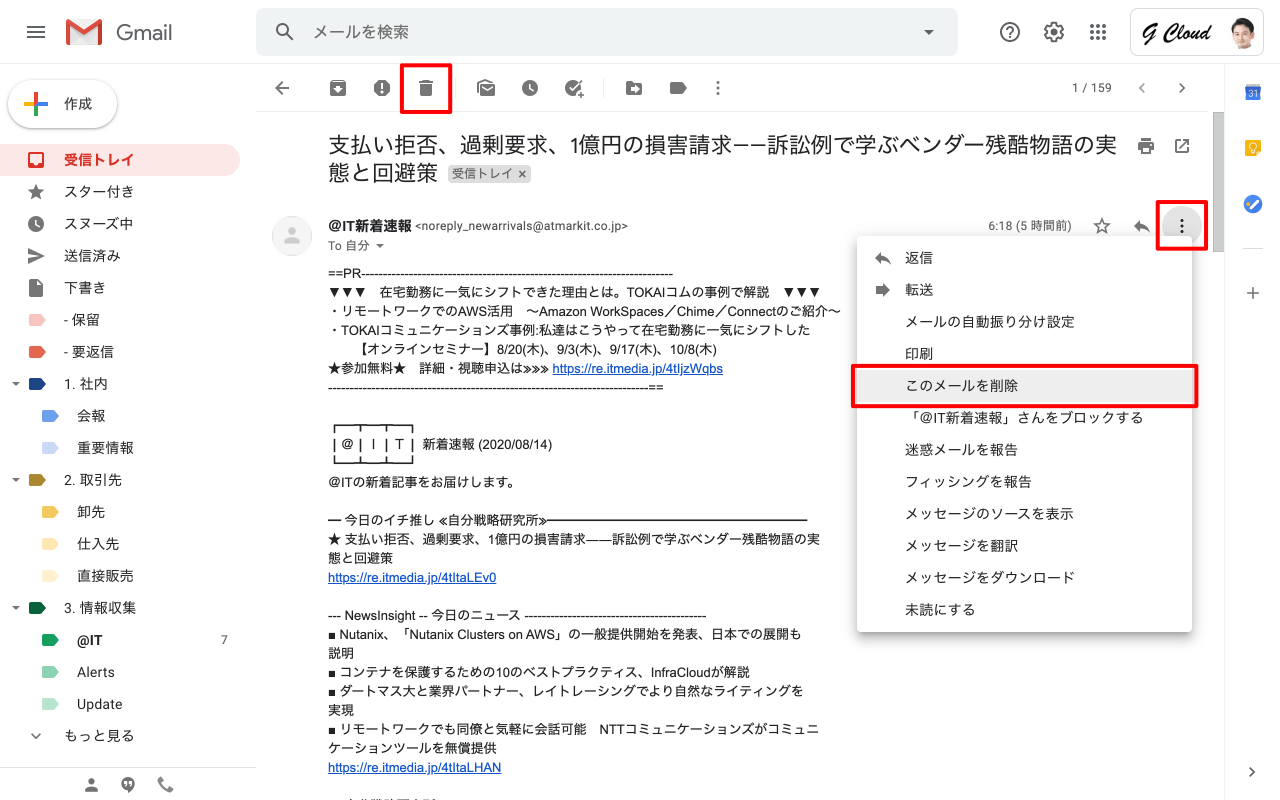Star this message from @IT新着速報
Screen dimensions: 1280x800
tap(1102, 226)
